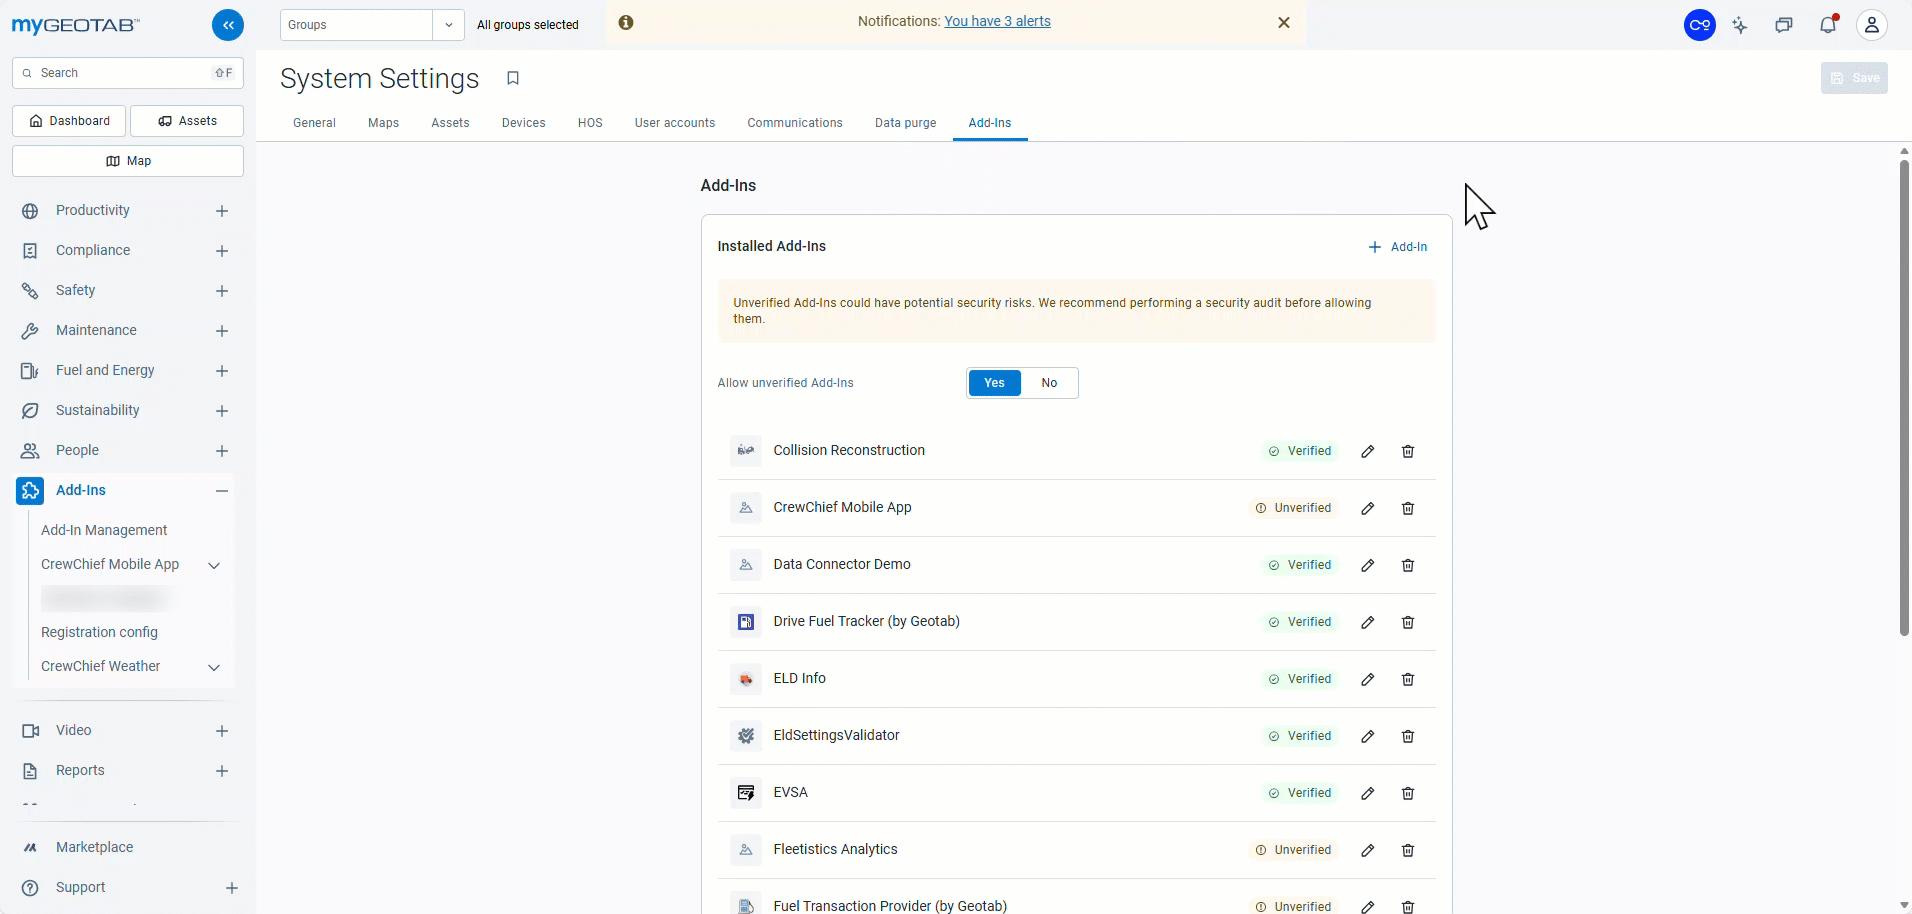Image resolution: width=1912 pixels, height=914 pixels.
Task: Dismiss the notifications banner
Action: coord(1284,23)
